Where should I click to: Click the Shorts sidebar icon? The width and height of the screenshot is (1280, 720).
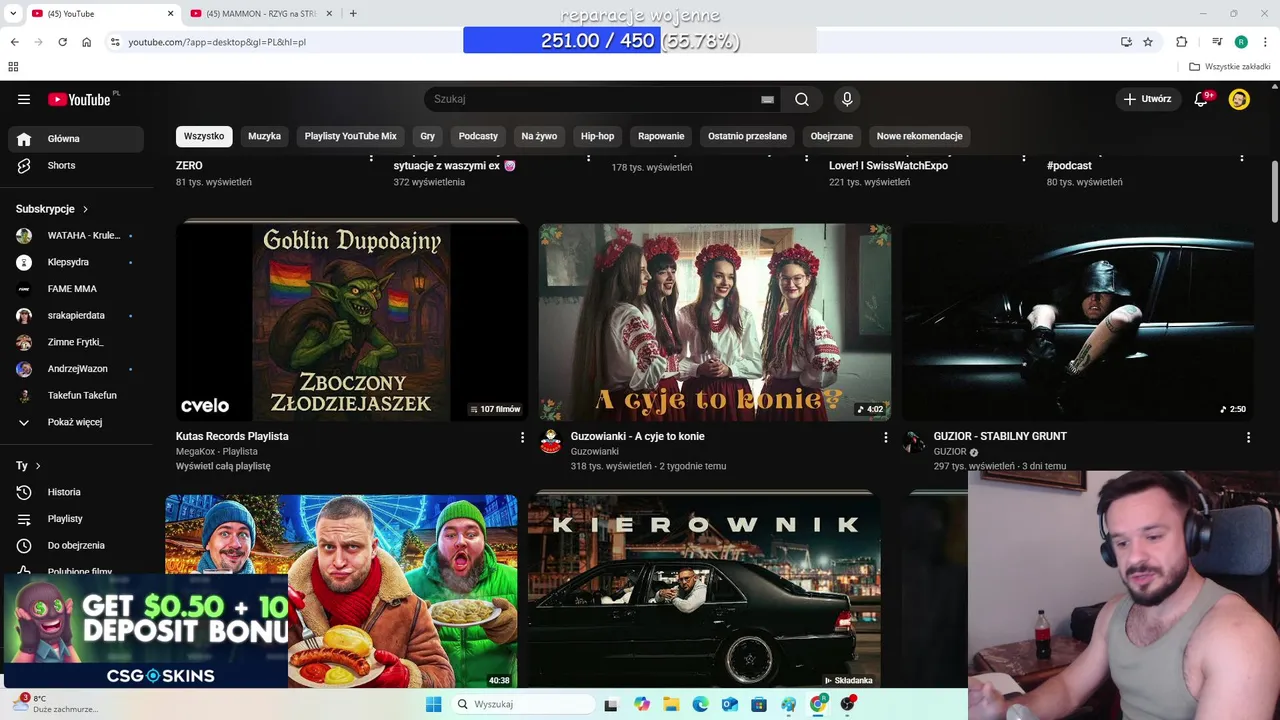tap(24, 165)
